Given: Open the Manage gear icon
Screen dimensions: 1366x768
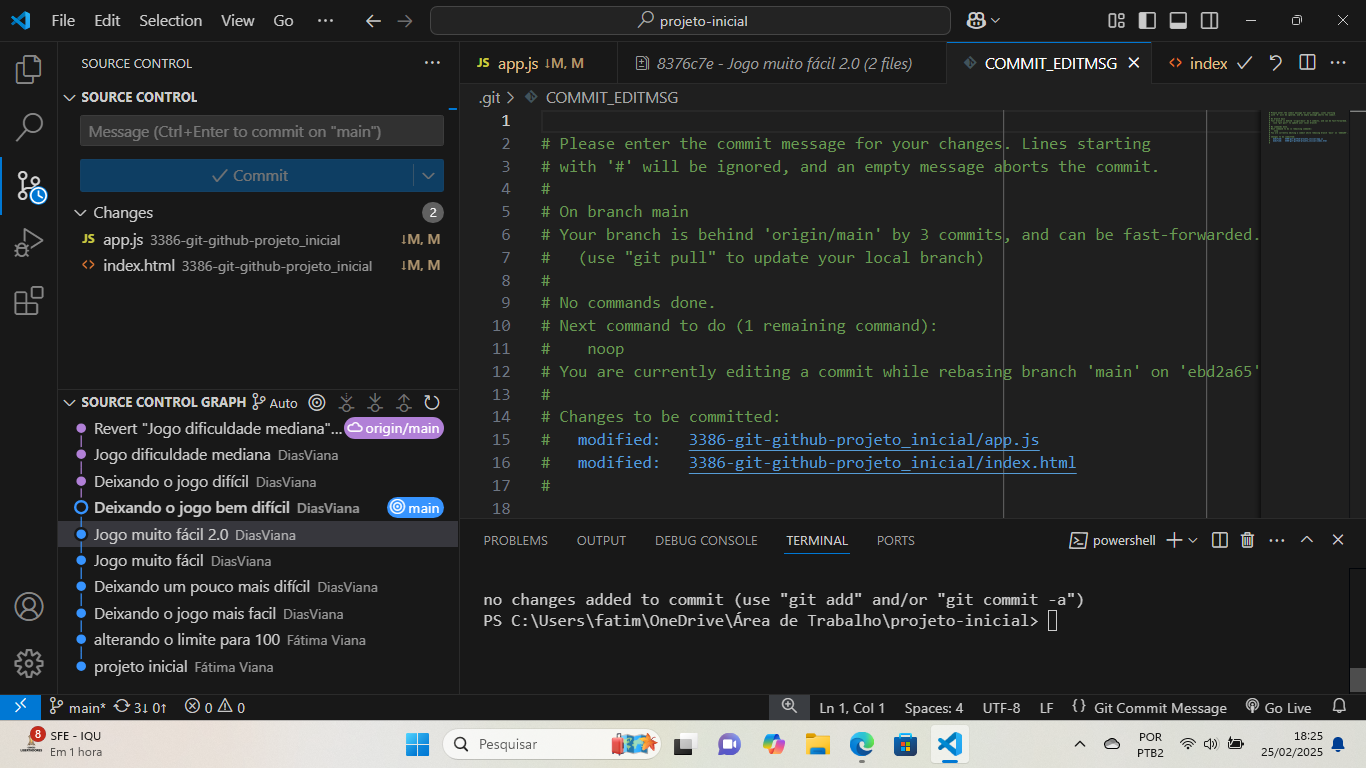Looking at the screenshot, I should [29, 663].
